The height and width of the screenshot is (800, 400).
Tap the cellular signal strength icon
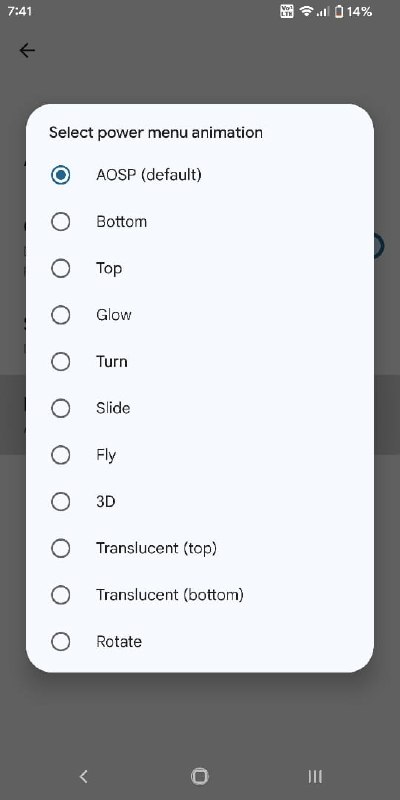coord(322,11)
